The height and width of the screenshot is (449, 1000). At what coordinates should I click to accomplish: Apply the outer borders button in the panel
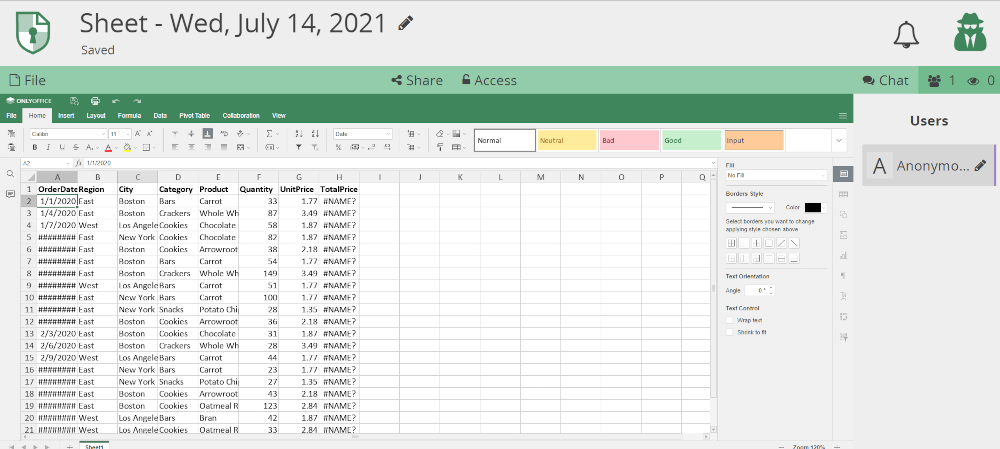[x=769, y=243]
